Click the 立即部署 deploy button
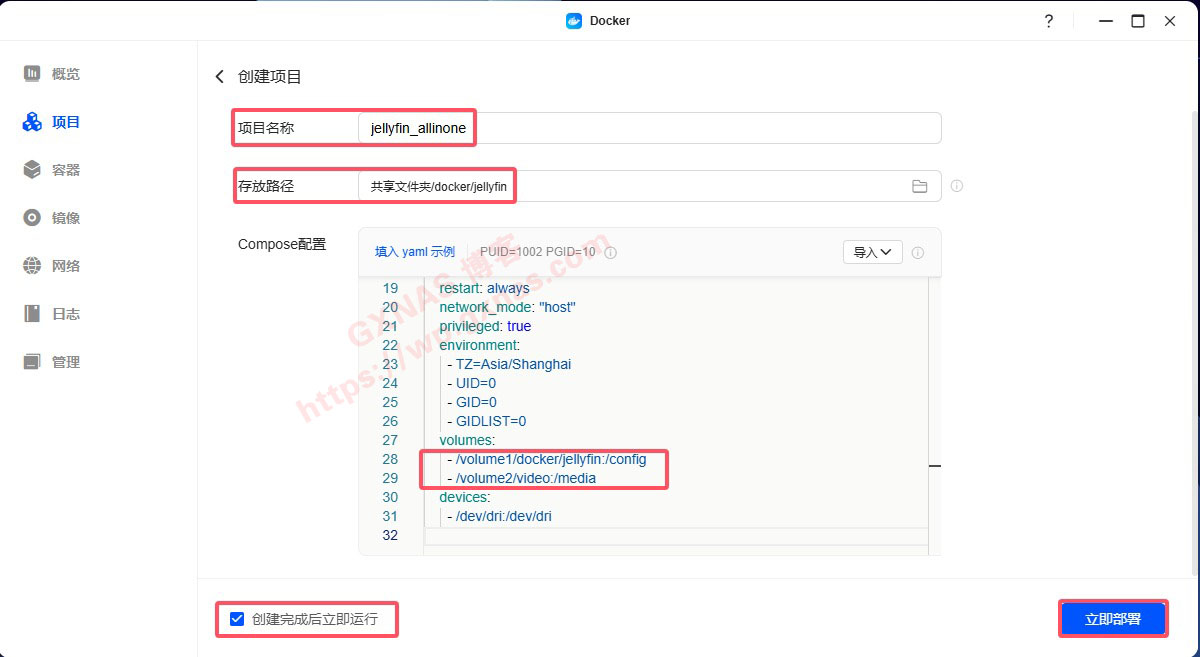 point(1113,619)
